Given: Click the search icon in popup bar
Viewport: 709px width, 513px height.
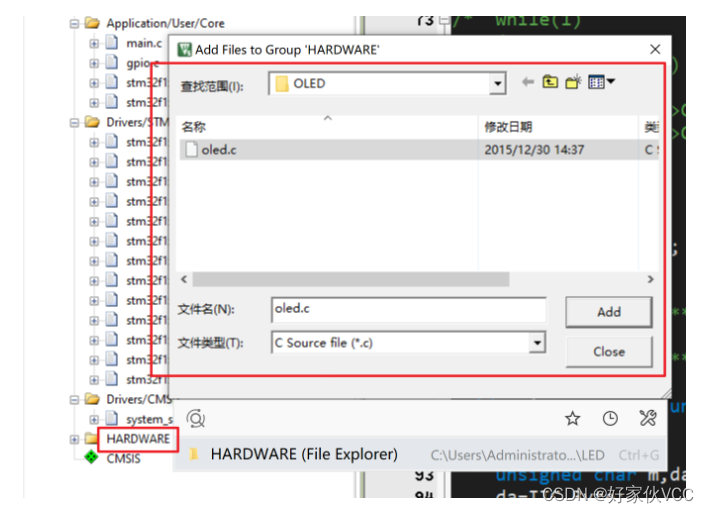Looking at the screenshot, I should [x=196, y=419].
